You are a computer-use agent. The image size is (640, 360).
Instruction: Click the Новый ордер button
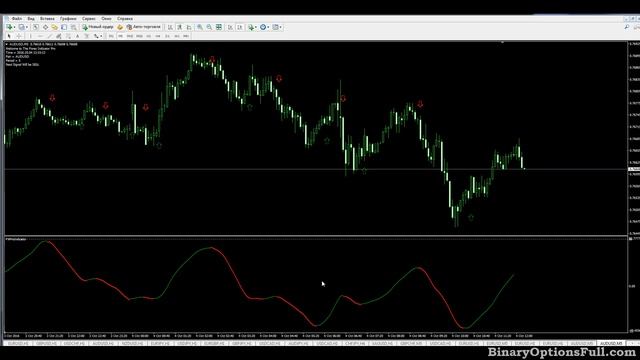coord(98,27)
